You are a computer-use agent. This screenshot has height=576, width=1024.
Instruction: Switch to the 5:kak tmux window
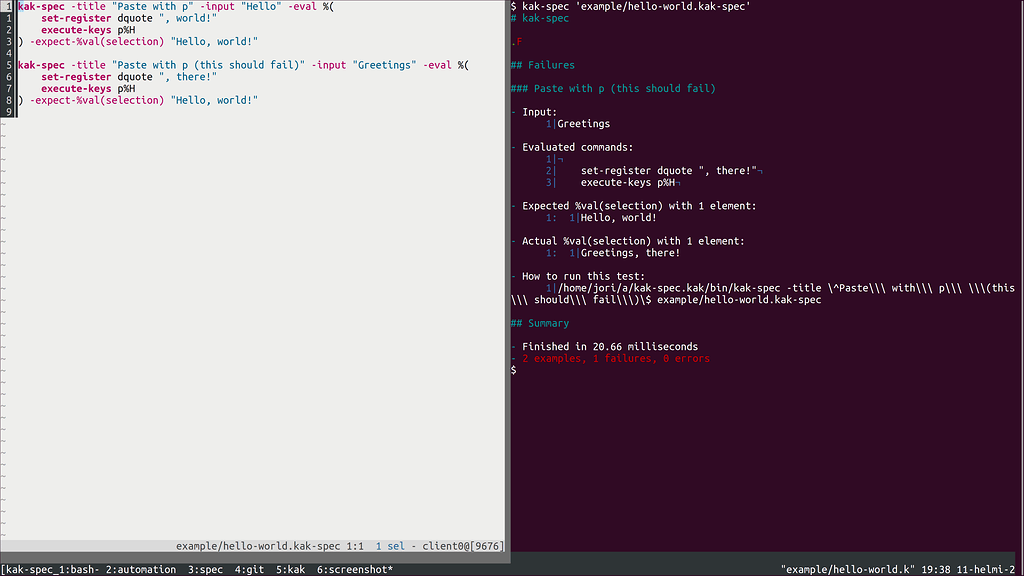click(289, 569)
